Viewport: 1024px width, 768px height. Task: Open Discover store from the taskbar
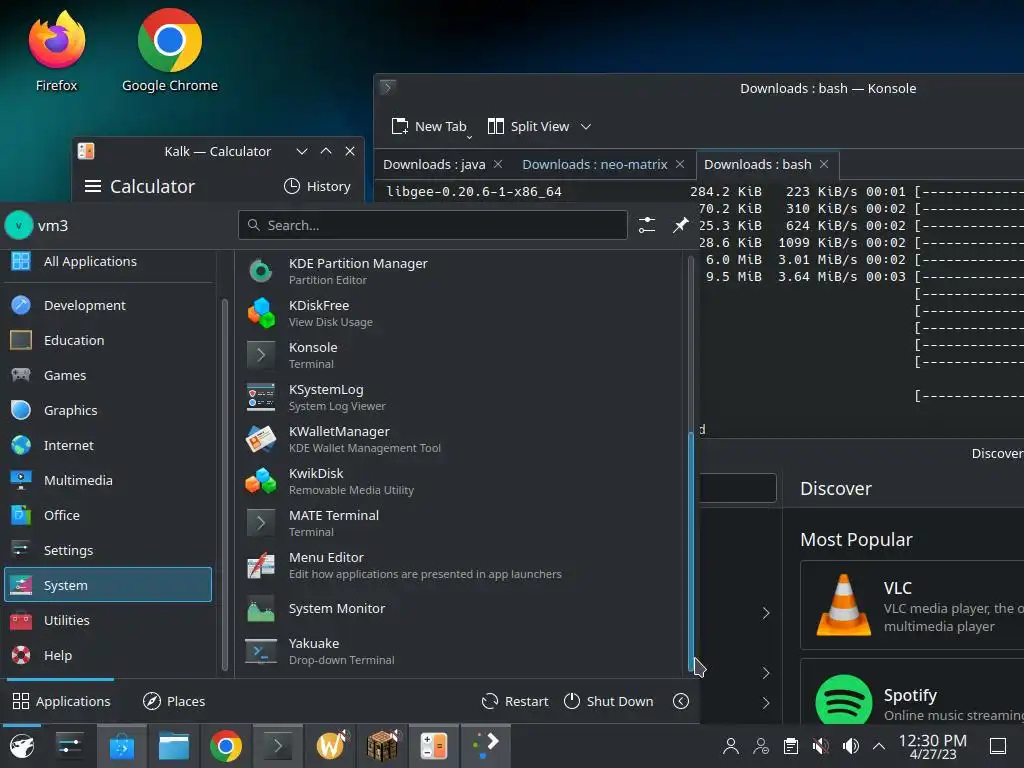[122, 746]
